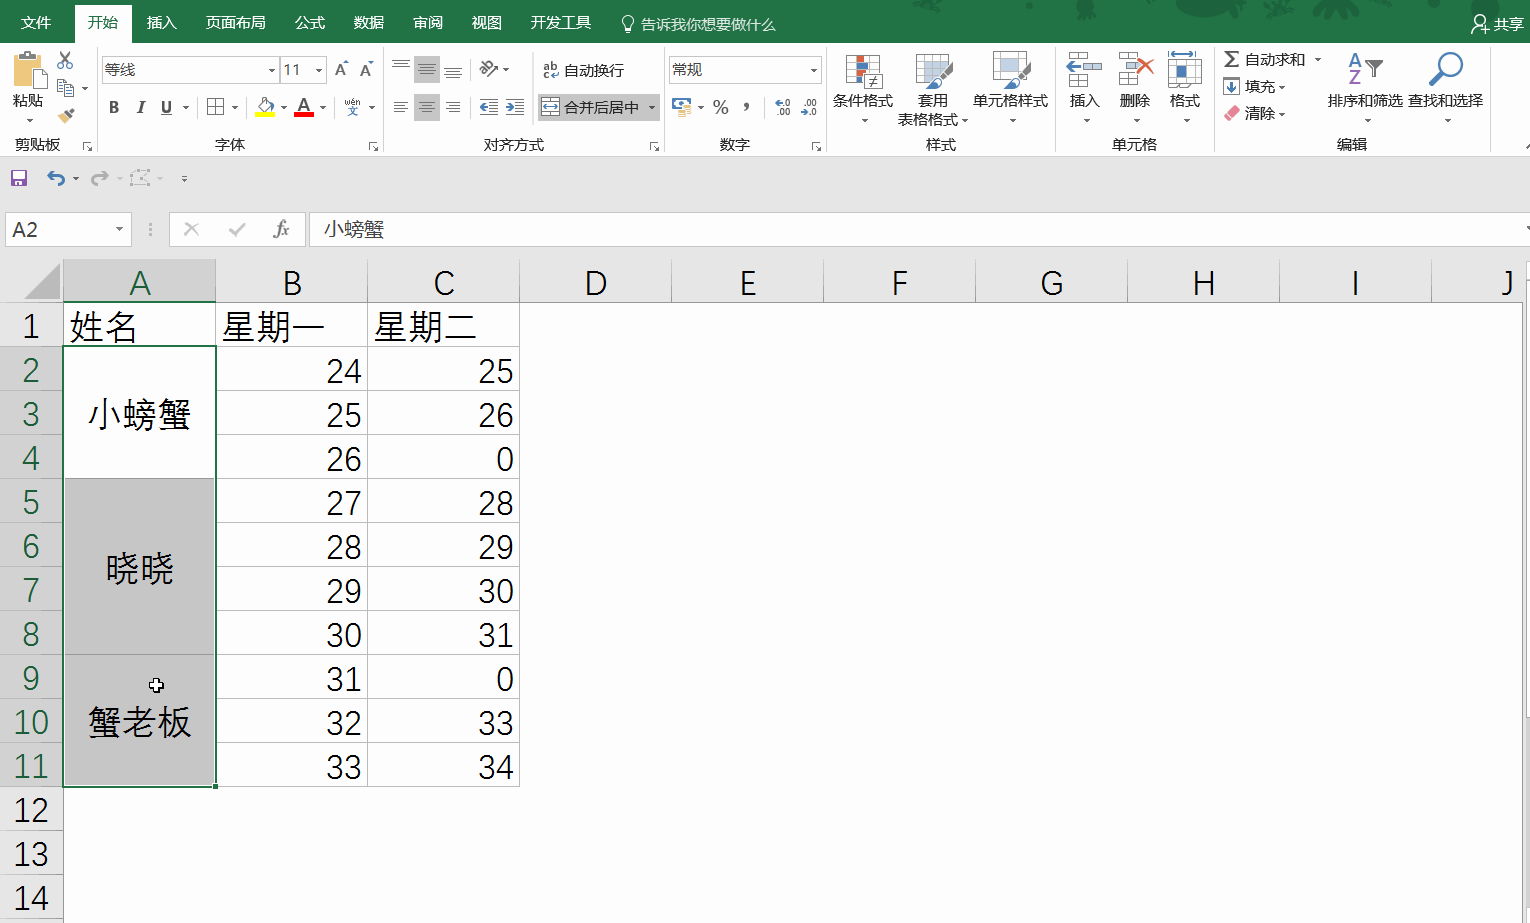Click 自动求和 AutoSum button
The image size is (1530, 923).
(x=1265, y=59)
